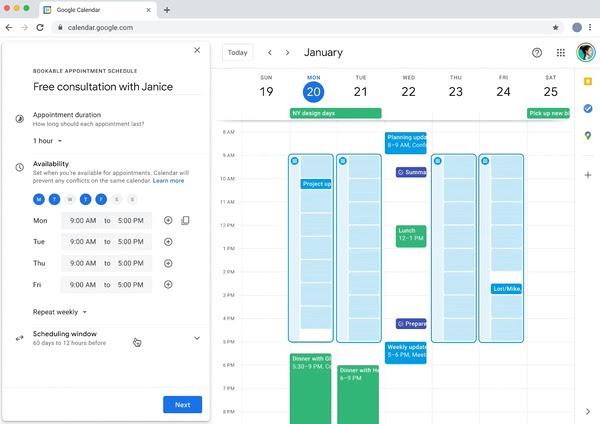Change Tue end time 5:00 PM
The width and height of the screenshot is (600, 424).
click(x=130, y=242)
